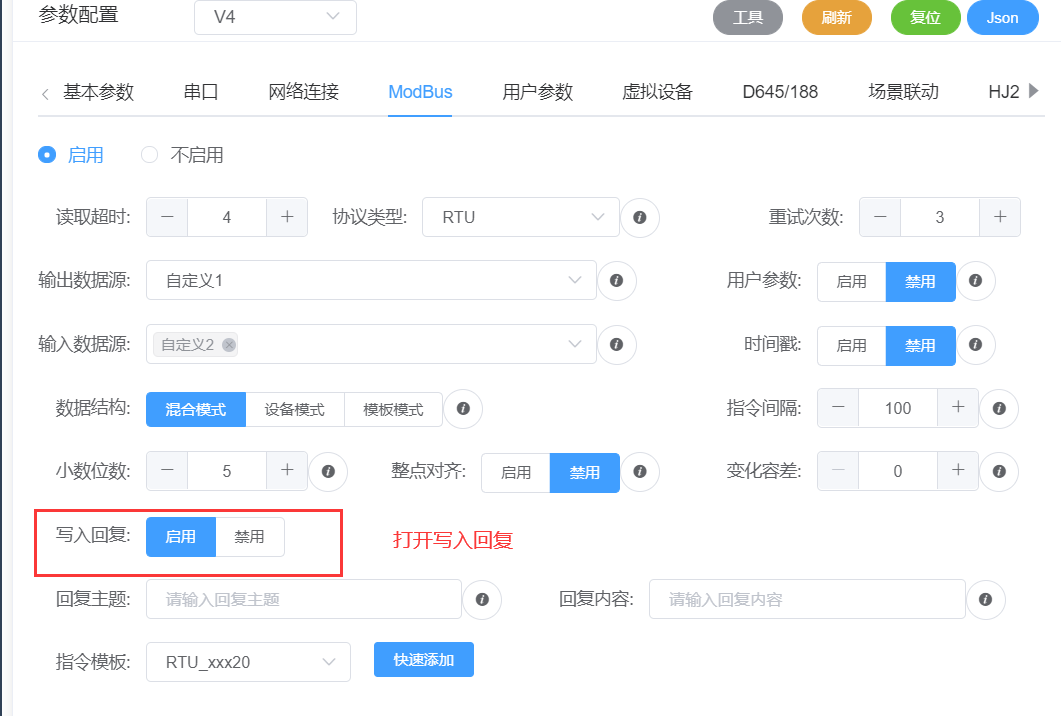Choose 混合模式 data structure
Viewport: 1061px width, 716px height.
click(196, 409)
